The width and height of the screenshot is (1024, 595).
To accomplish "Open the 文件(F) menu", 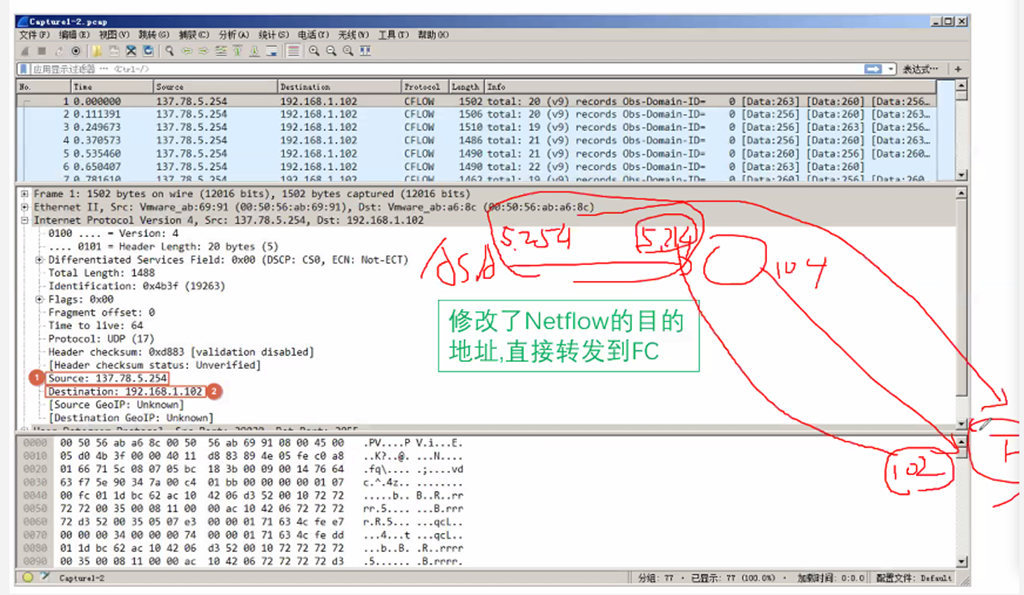I will [x=34, y=35].
